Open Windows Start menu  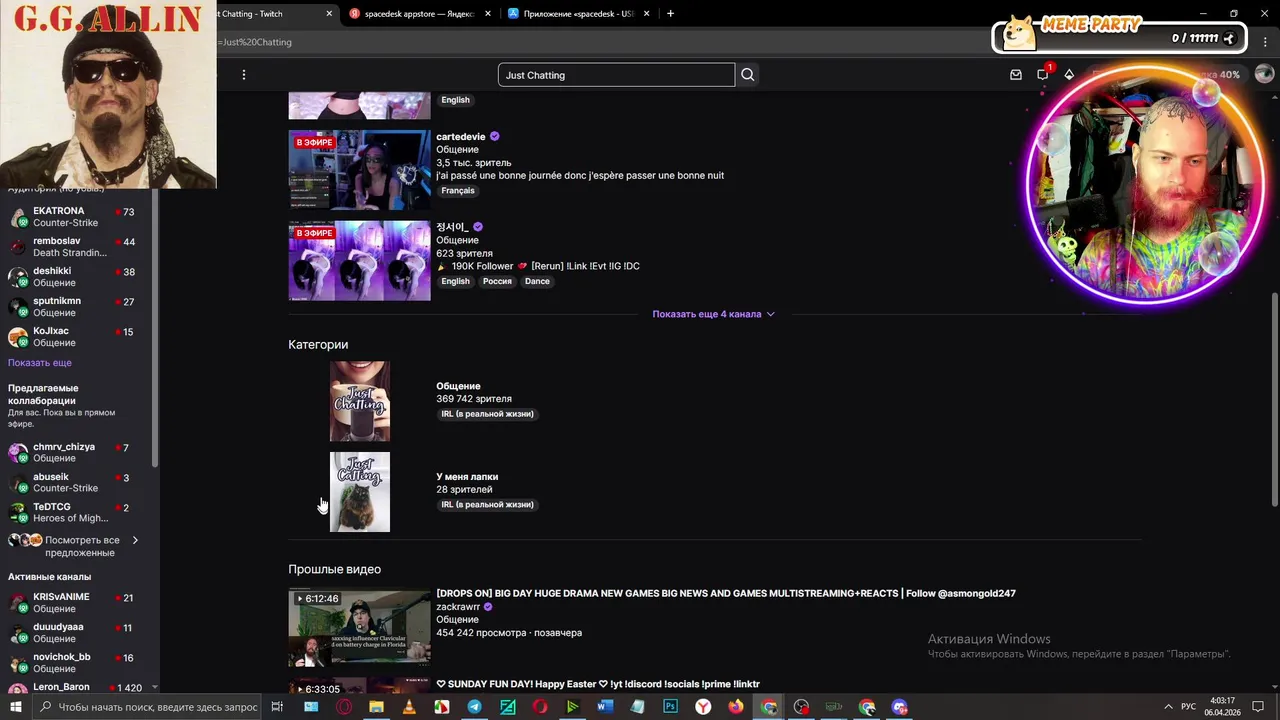16,707
